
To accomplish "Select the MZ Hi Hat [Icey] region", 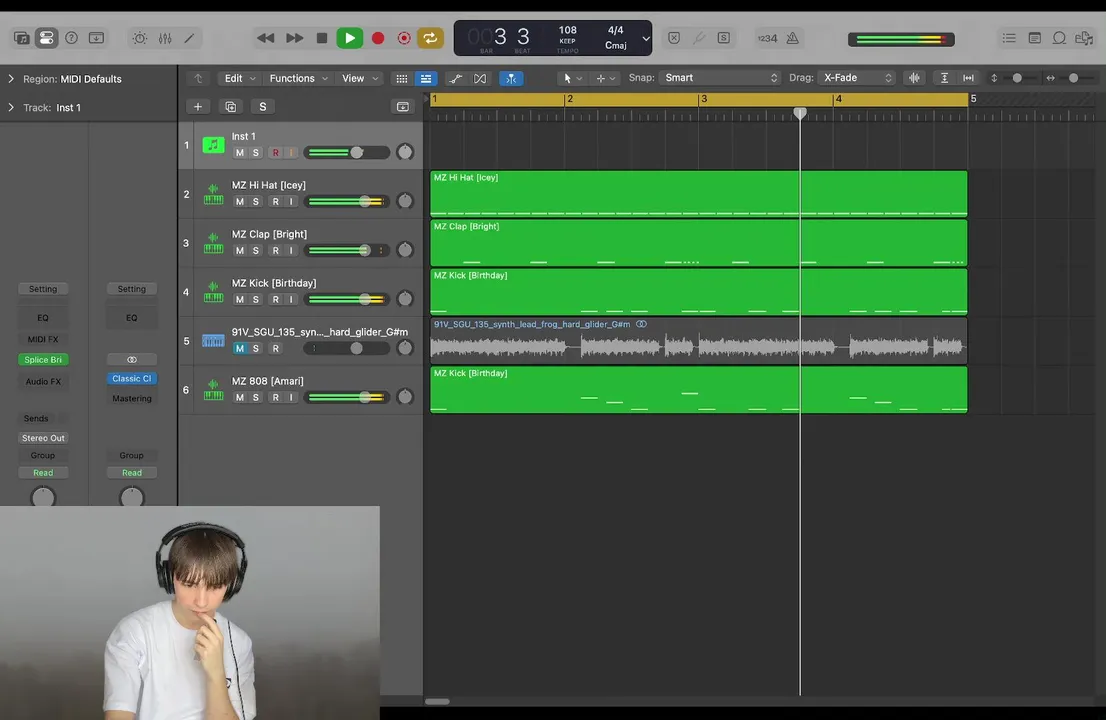I will pyautogui.click(x=698, y=194).
